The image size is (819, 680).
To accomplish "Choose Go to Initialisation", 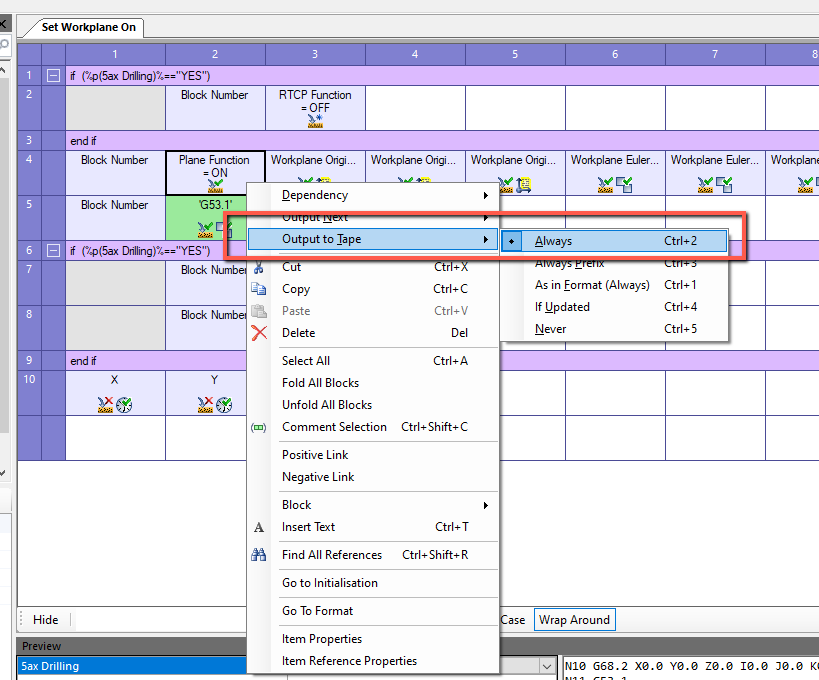I will (x=373, y=583).
